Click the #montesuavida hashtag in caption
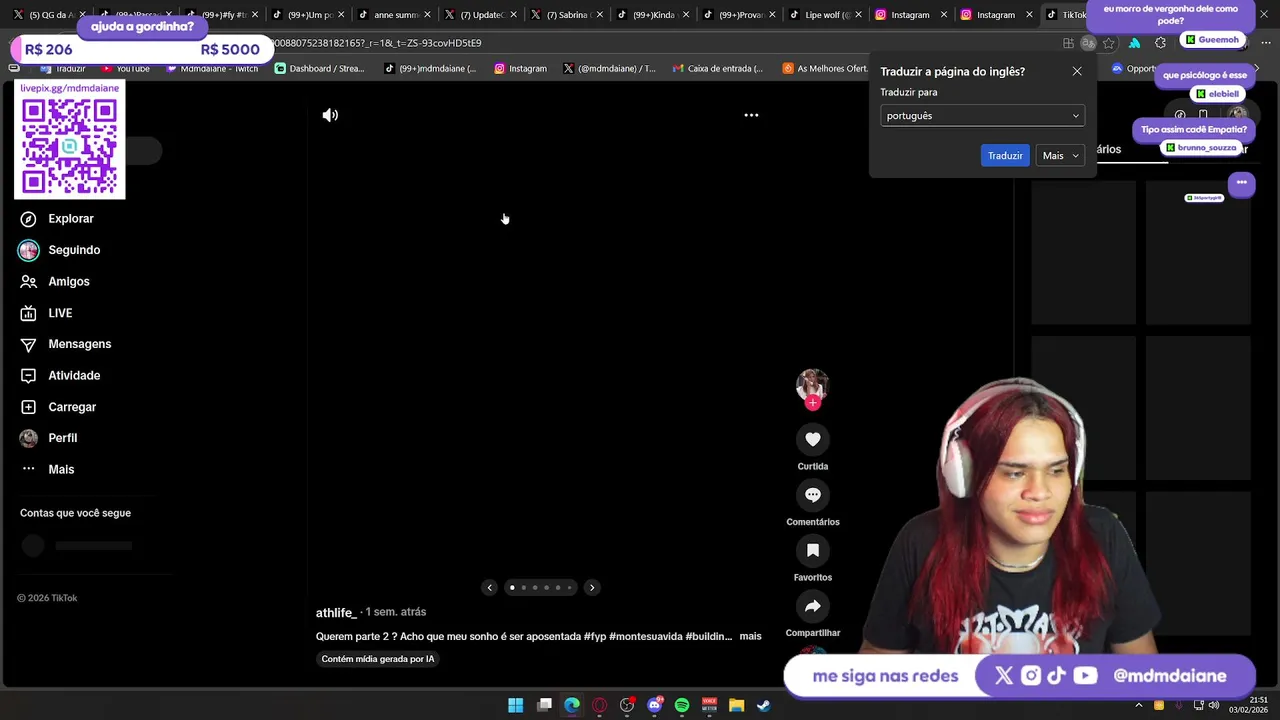The width and height of the screenshot is (1280, 720). 645,636
